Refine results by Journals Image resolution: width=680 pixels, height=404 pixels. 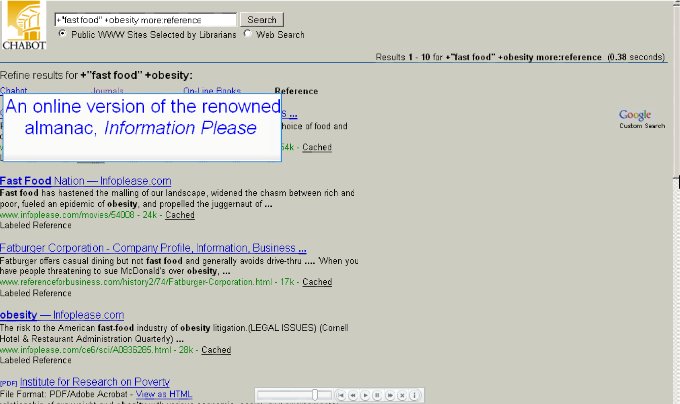108,91
